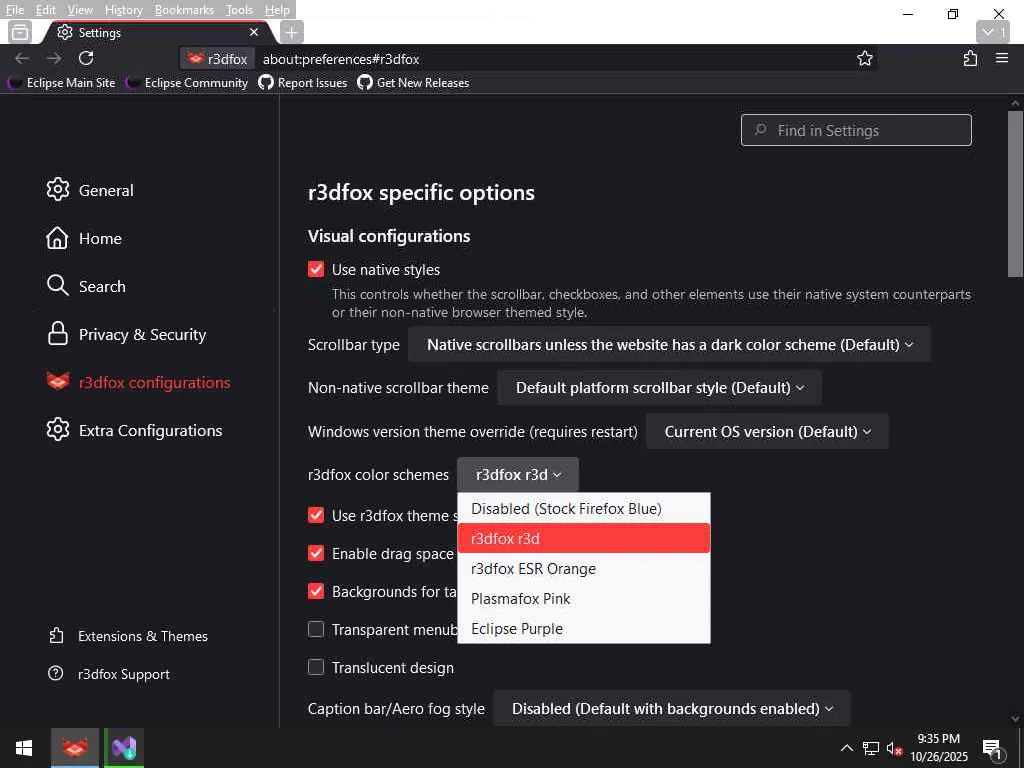The image size is (1024, 768).
Task: Open the notification center icon
Action: coord(991,748)
